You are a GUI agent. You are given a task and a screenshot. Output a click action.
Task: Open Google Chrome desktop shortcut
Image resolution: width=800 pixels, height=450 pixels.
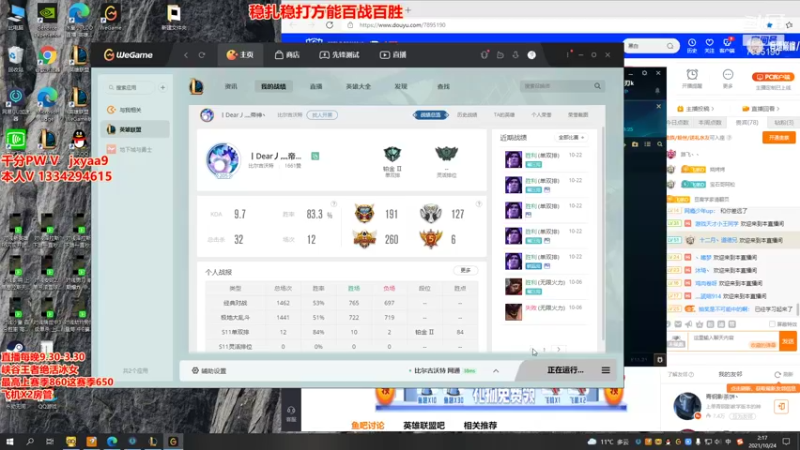tap(47, 59)
